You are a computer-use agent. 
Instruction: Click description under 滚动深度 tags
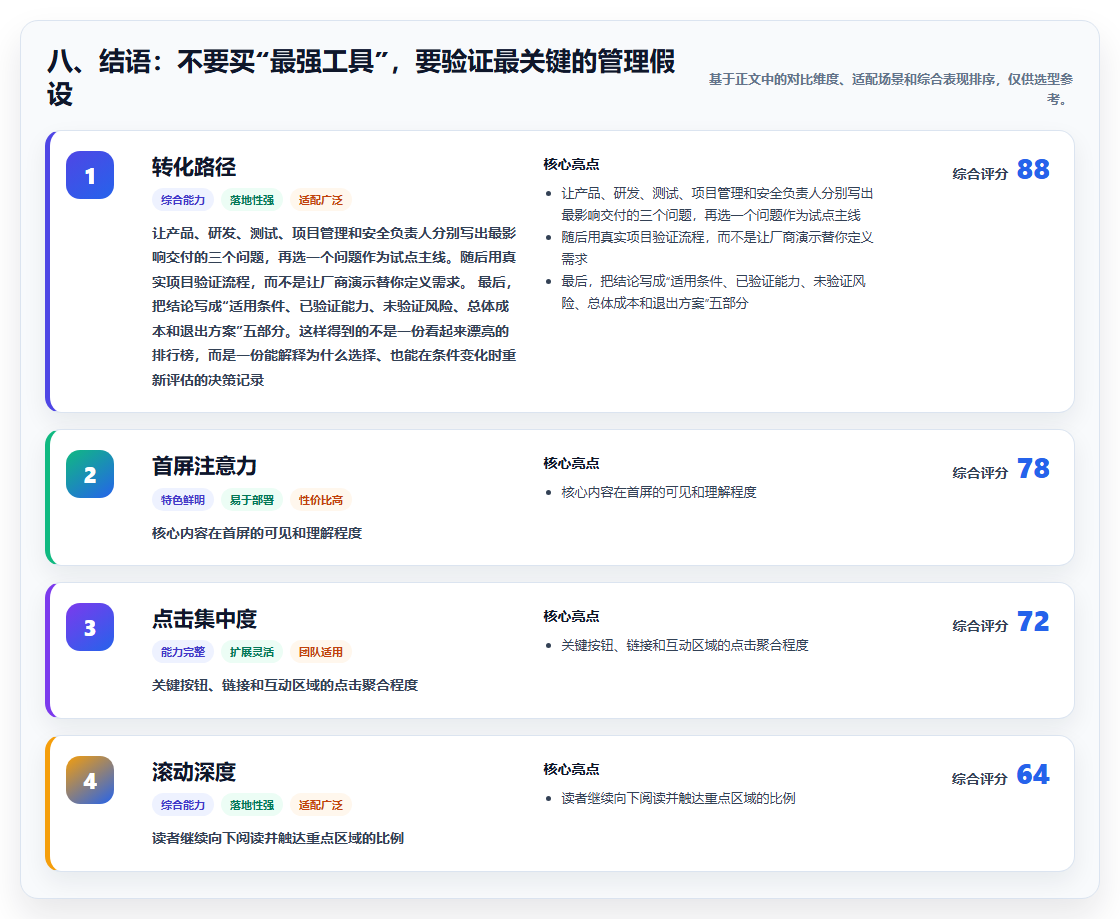click(278, 838)
